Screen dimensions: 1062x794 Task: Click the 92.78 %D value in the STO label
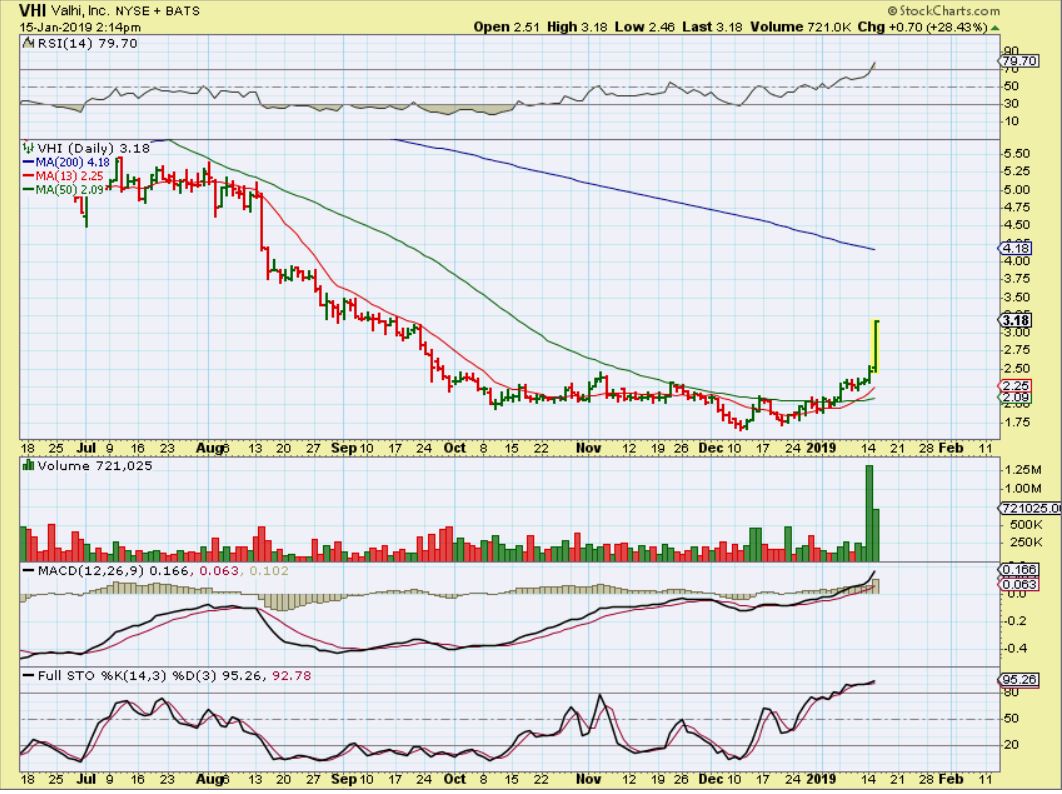(292, 675)
